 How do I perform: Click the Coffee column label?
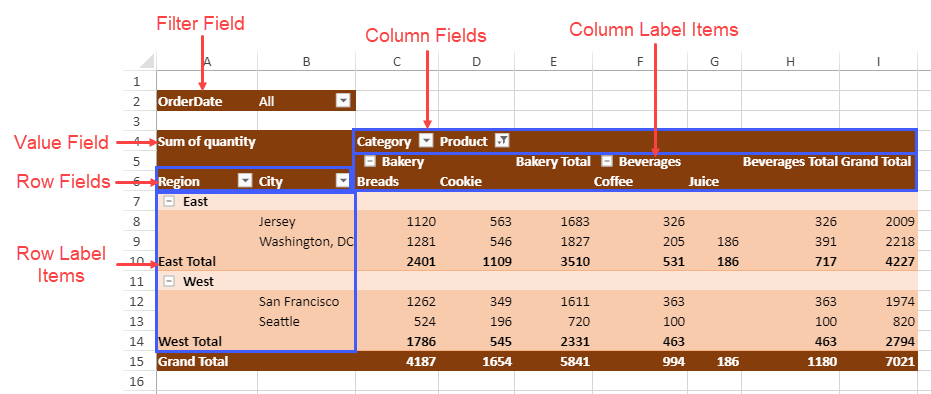click(x=613, y=182)
